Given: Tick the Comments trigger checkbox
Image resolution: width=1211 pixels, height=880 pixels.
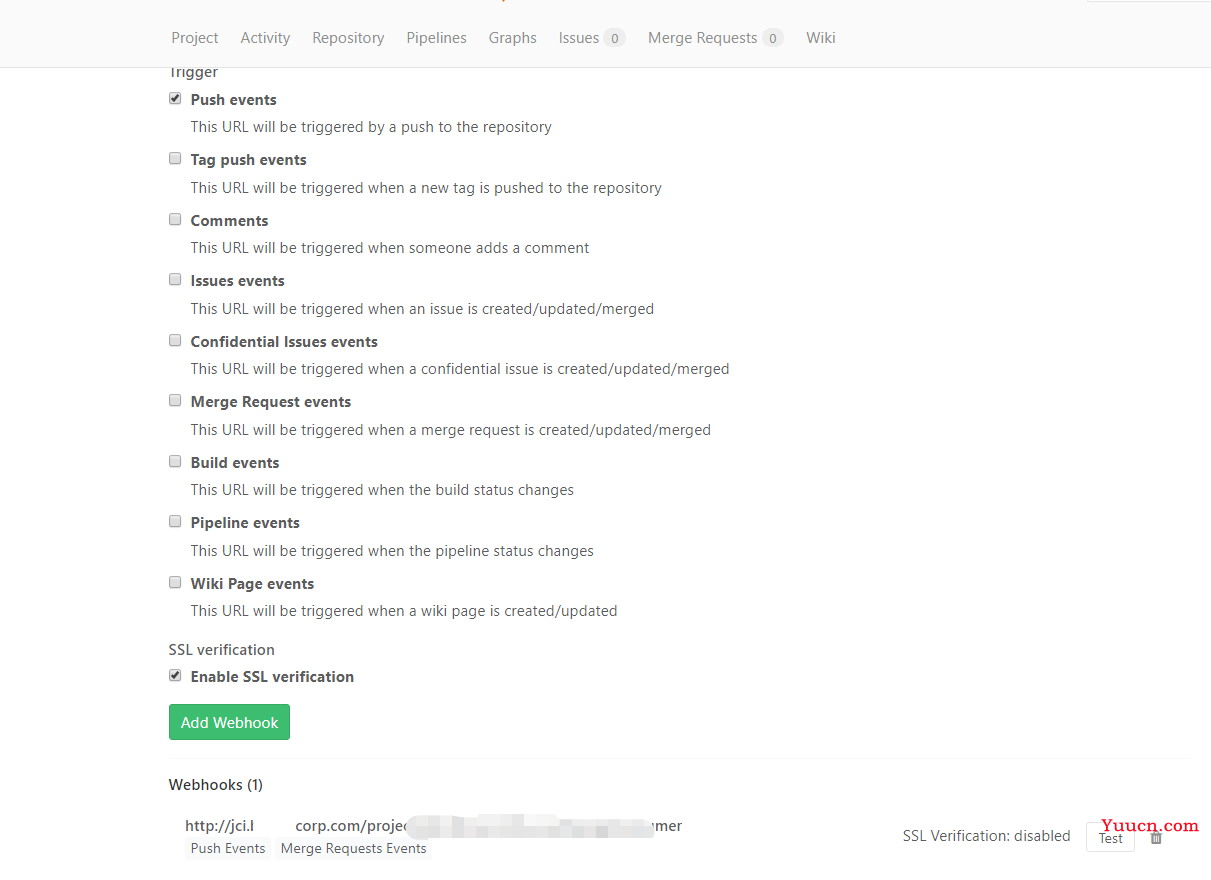Looking at the screenshot, I should coord(175,219).
